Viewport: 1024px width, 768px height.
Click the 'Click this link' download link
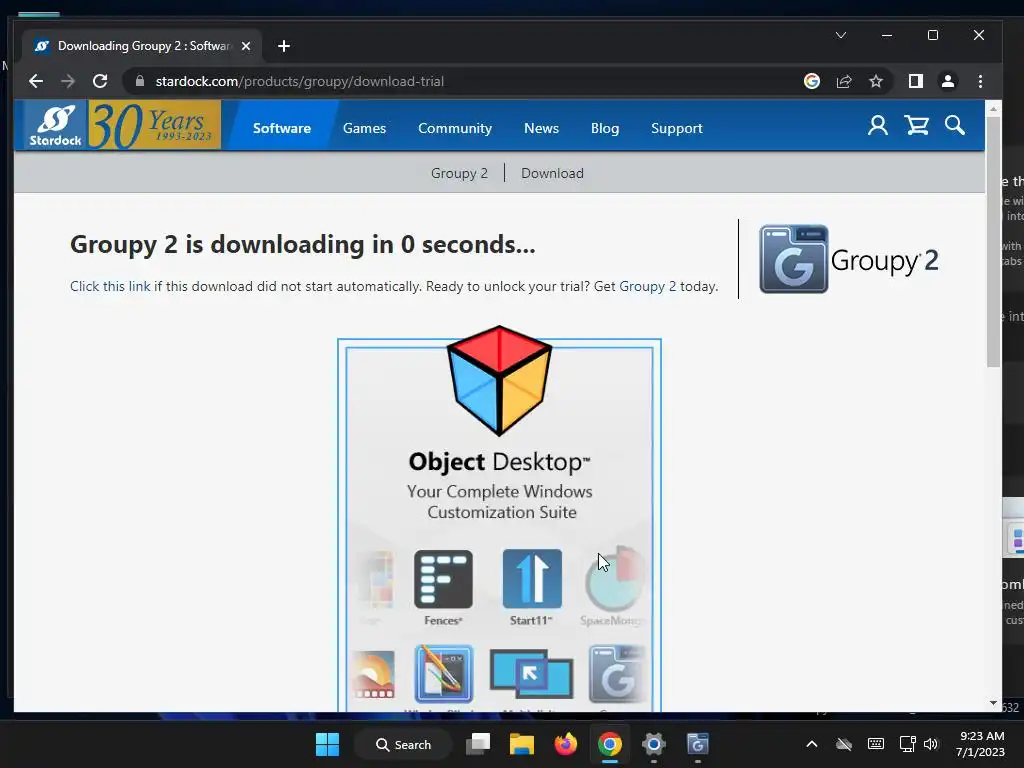pyautogui.click(x=110, y=286)
